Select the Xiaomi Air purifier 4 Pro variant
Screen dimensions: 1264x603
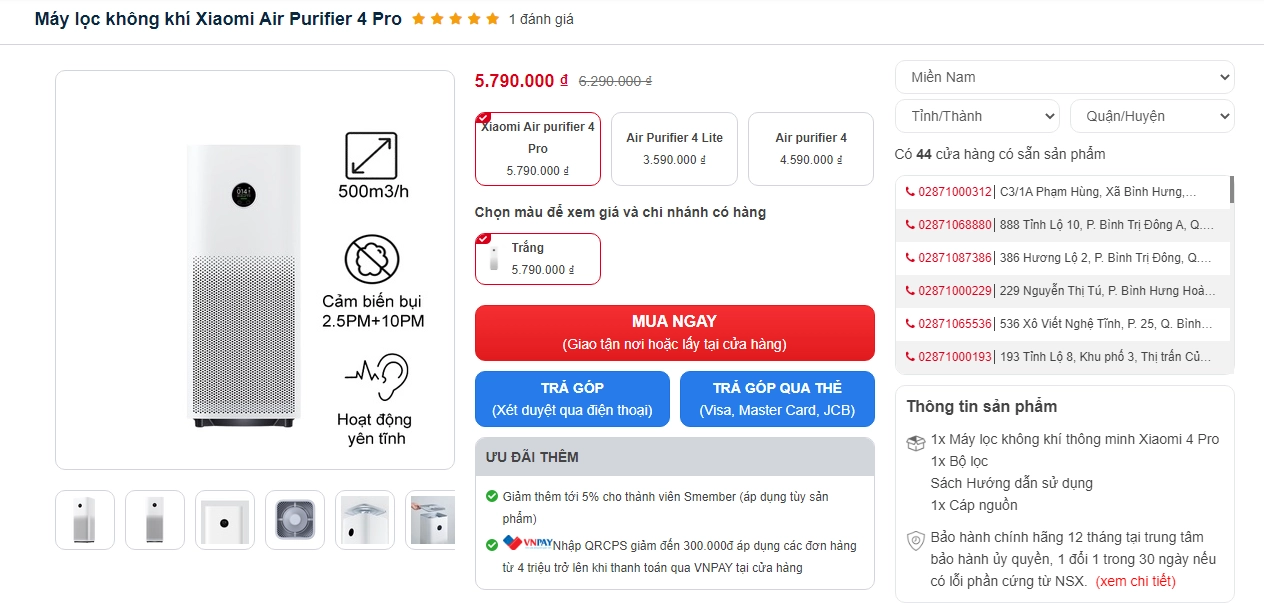coord(538,149)
